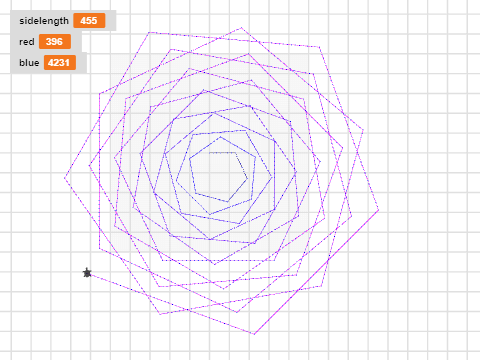Click the dark star sprite at the spiral's end
This screenshot has width=480, height=360.
[87, 273]
